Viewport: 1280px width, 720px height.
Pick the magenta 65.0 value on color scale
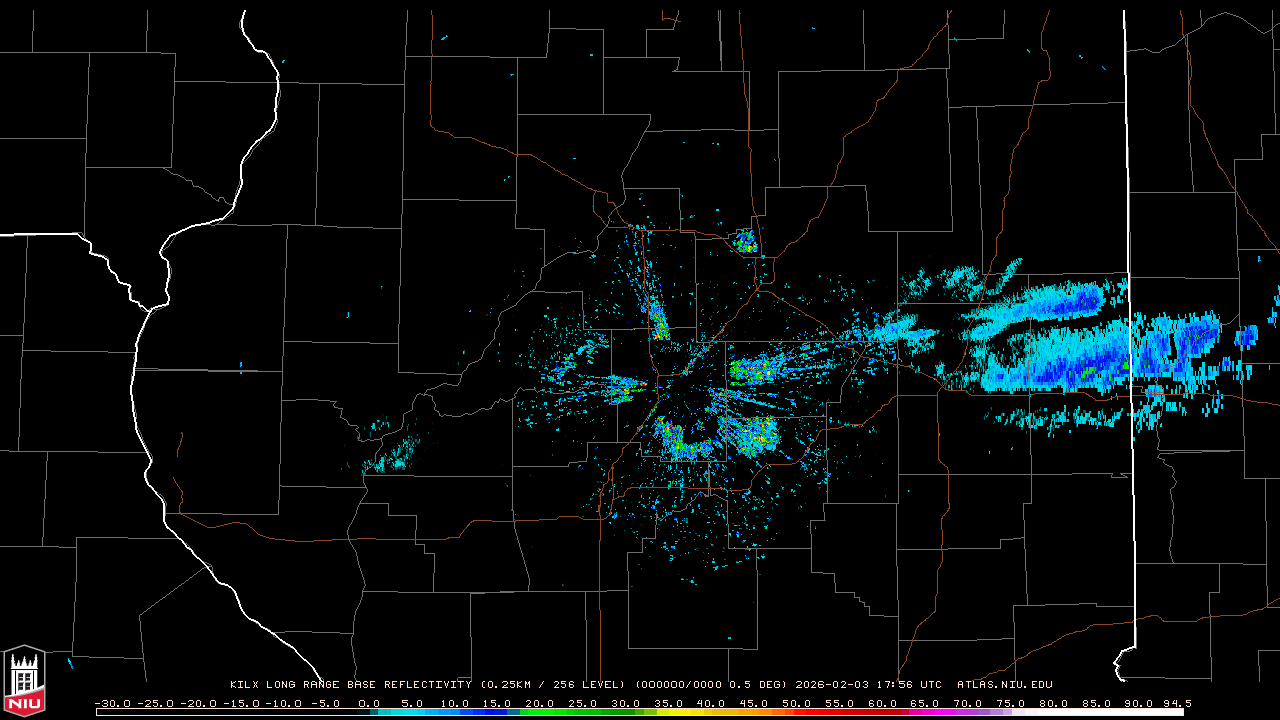pos(925,704)
